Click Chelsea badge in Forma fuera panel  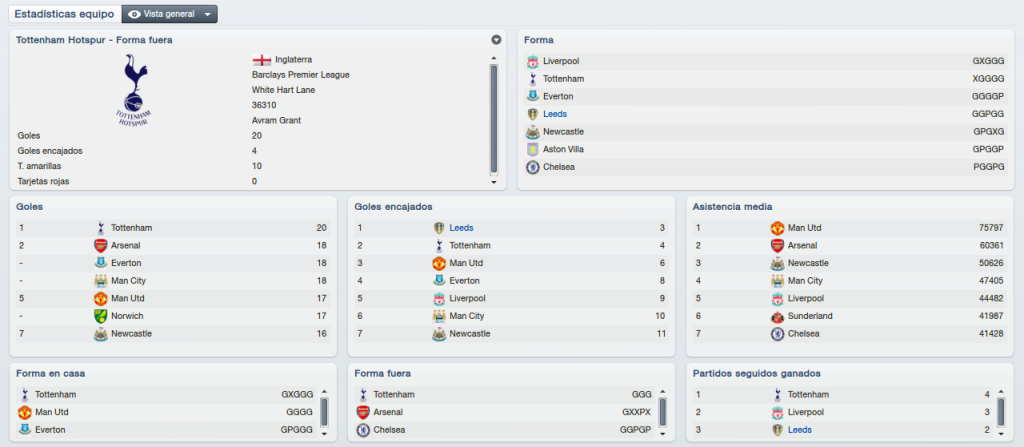(x=363, y=430)
